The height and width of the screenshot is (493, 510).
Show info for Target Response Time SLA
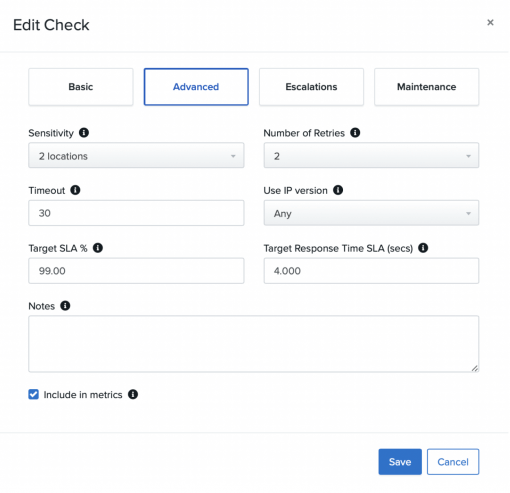pyautogui.click(x=423, y=248)
